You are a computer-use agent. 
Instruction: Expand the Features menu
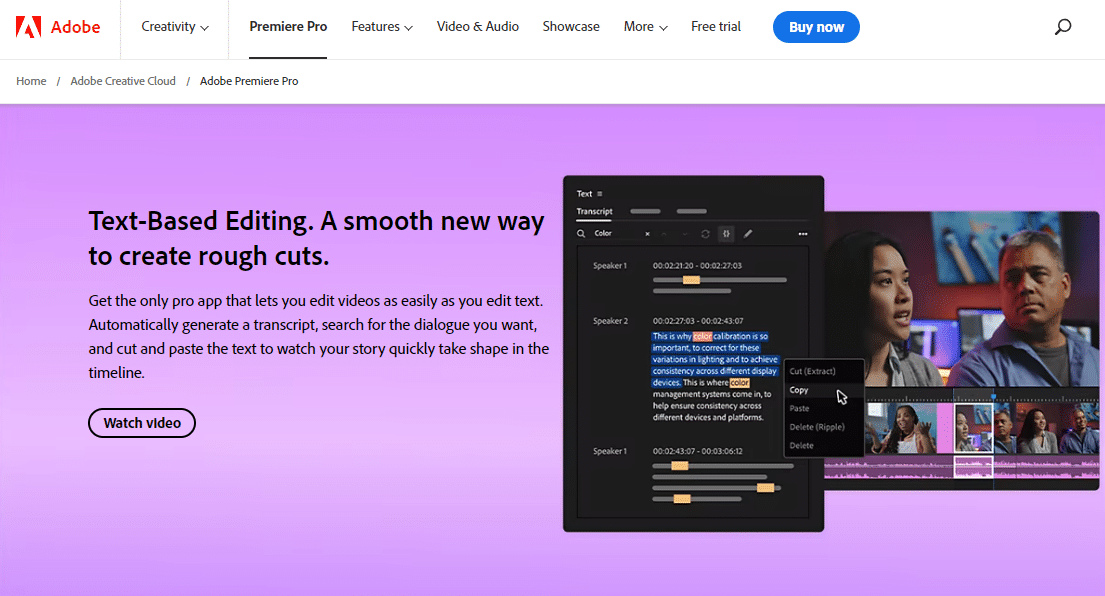[x=381, y=27]
